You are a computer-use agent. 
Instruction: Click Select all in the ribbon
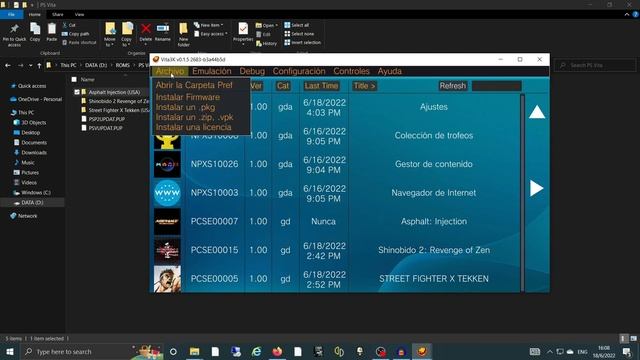pyautogui.click(x=297, y=25)
